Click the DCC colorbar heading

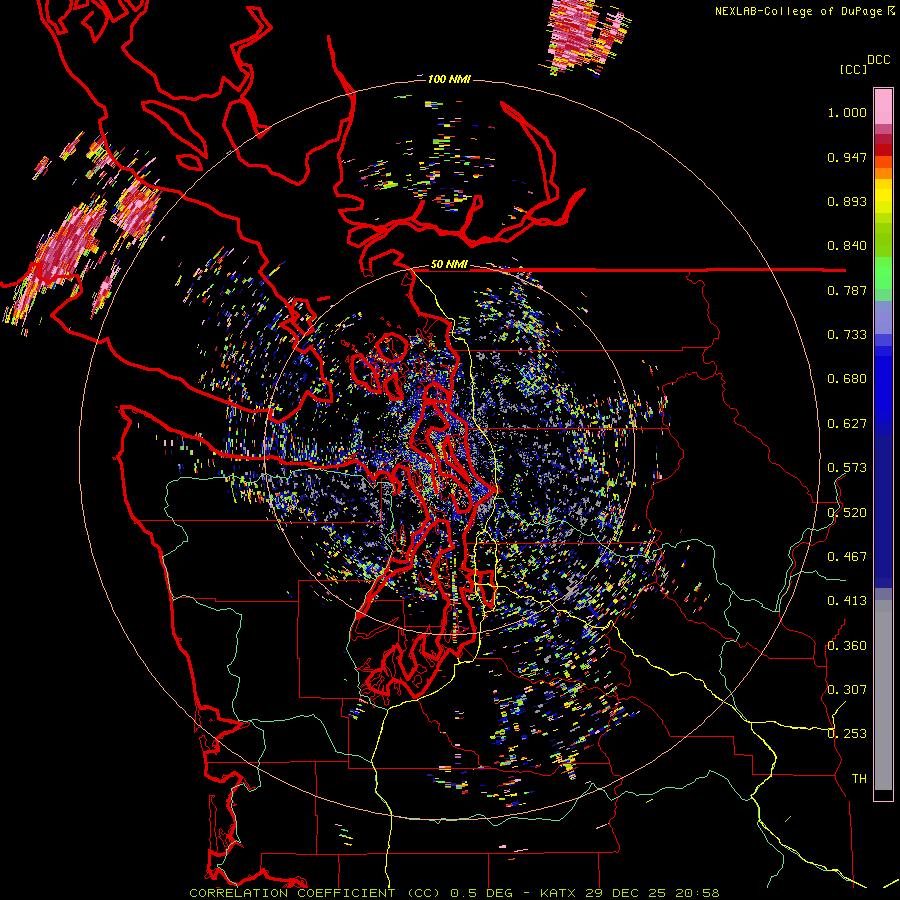click(x=878, y=60)
